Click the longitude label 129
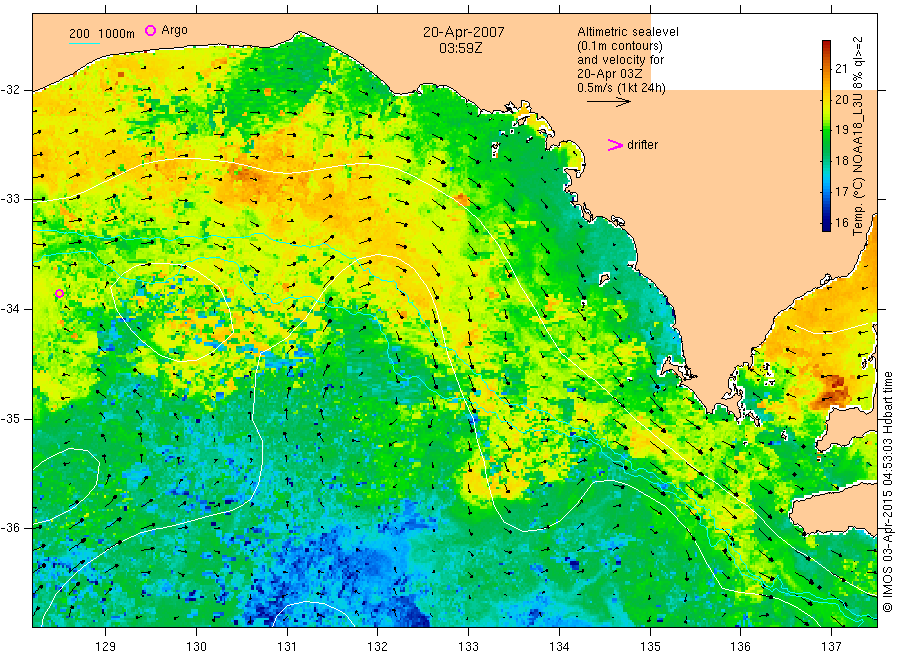The width and height of the screenshot is (900, 660). 106,647
